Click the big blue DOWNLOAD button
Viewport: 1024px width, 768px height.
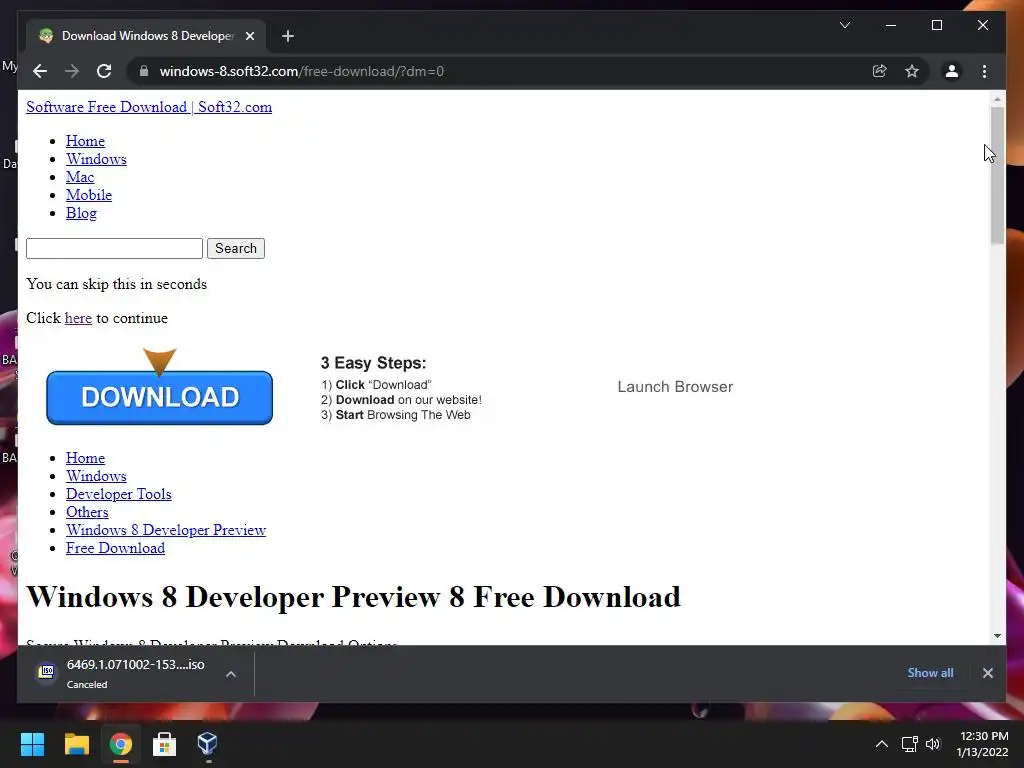point(159,397)
